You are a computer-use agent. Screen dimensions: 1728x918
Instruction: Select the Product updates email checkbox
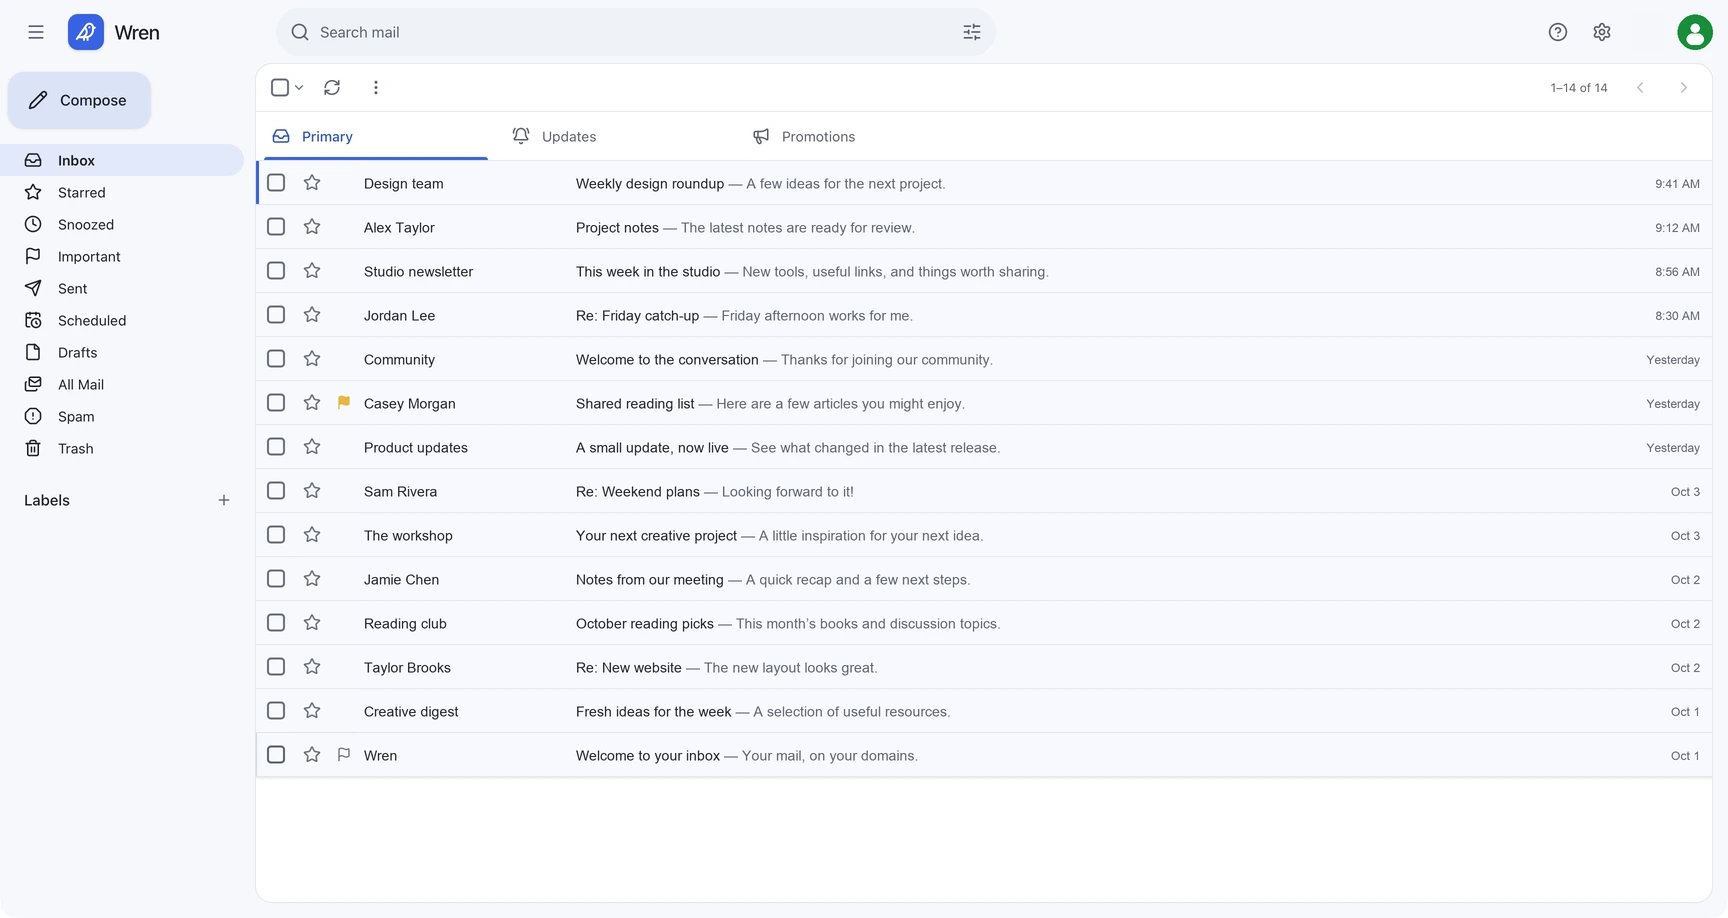276,447
